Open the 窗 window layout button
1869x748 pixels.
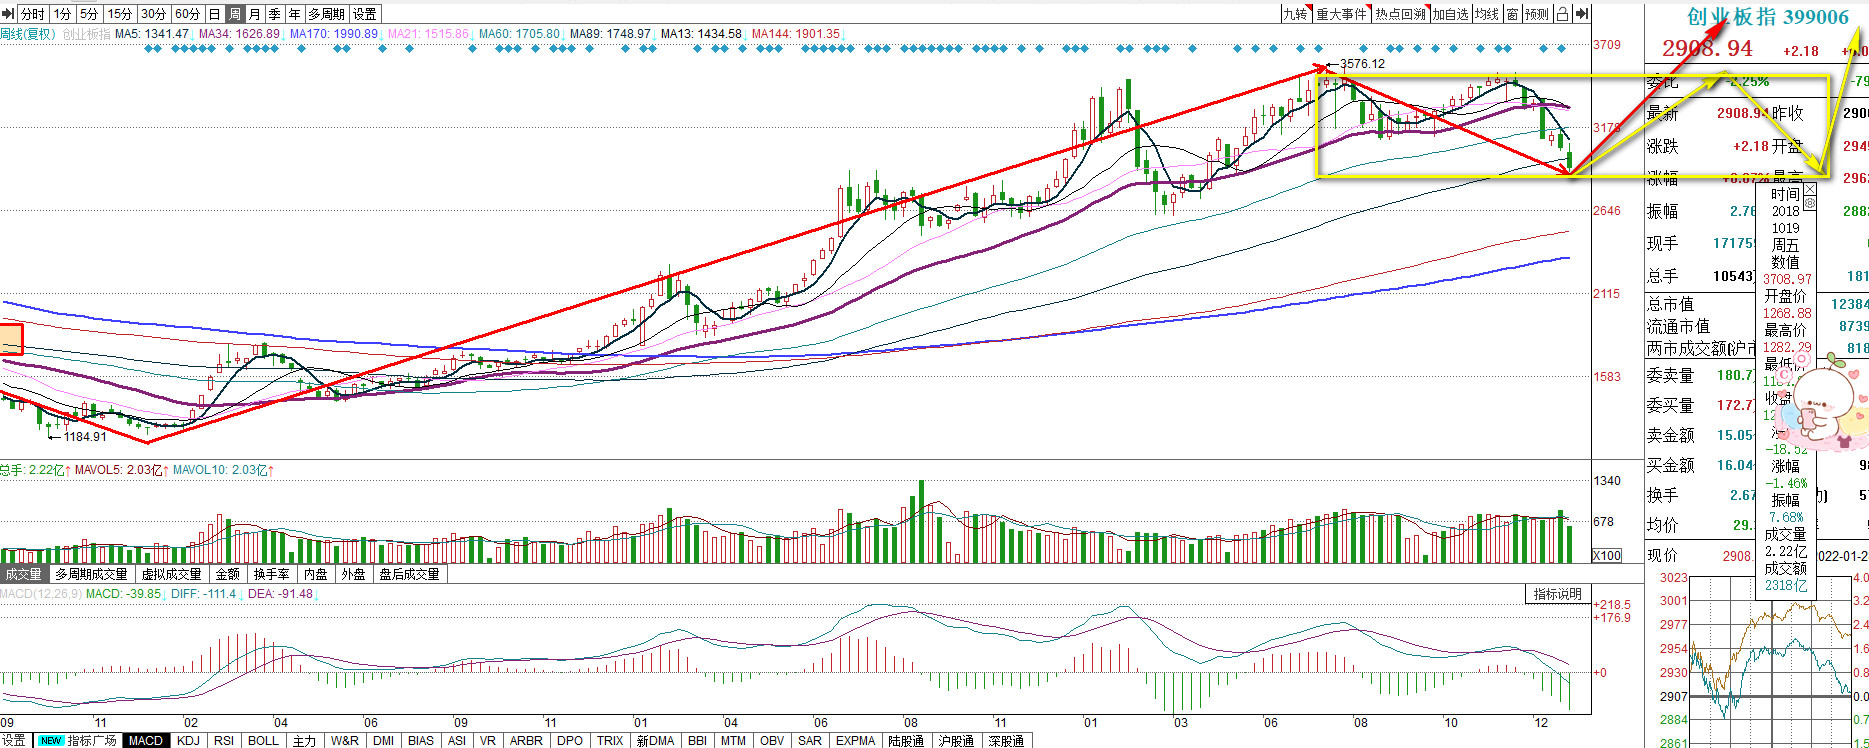coord(1513,14)
